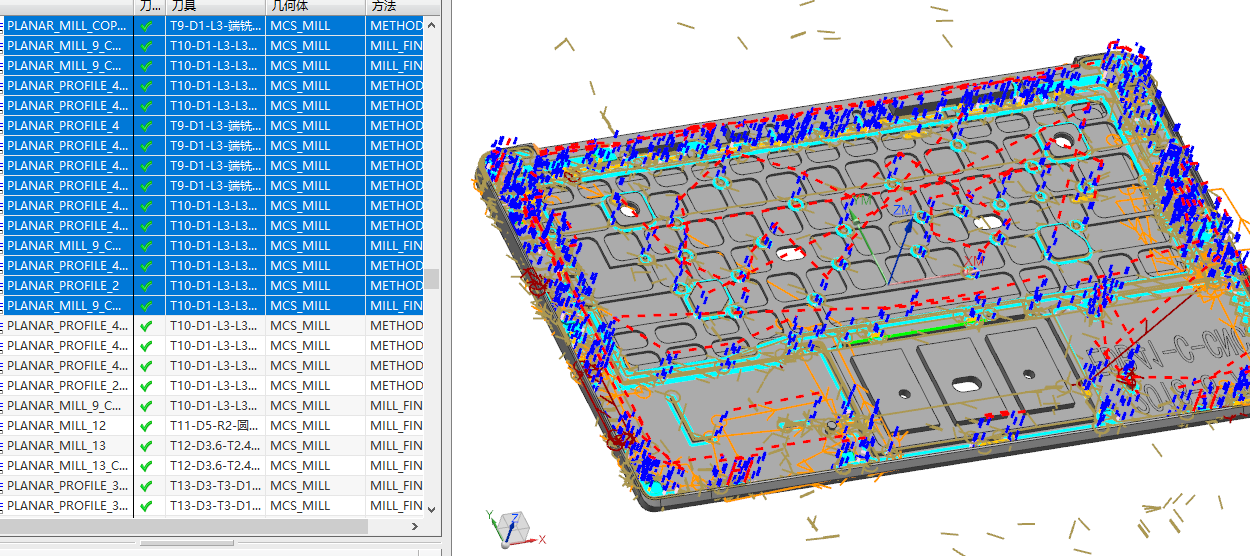Click MILL_FIN method in PLANAR_MILL_12 row

point(395,425)
